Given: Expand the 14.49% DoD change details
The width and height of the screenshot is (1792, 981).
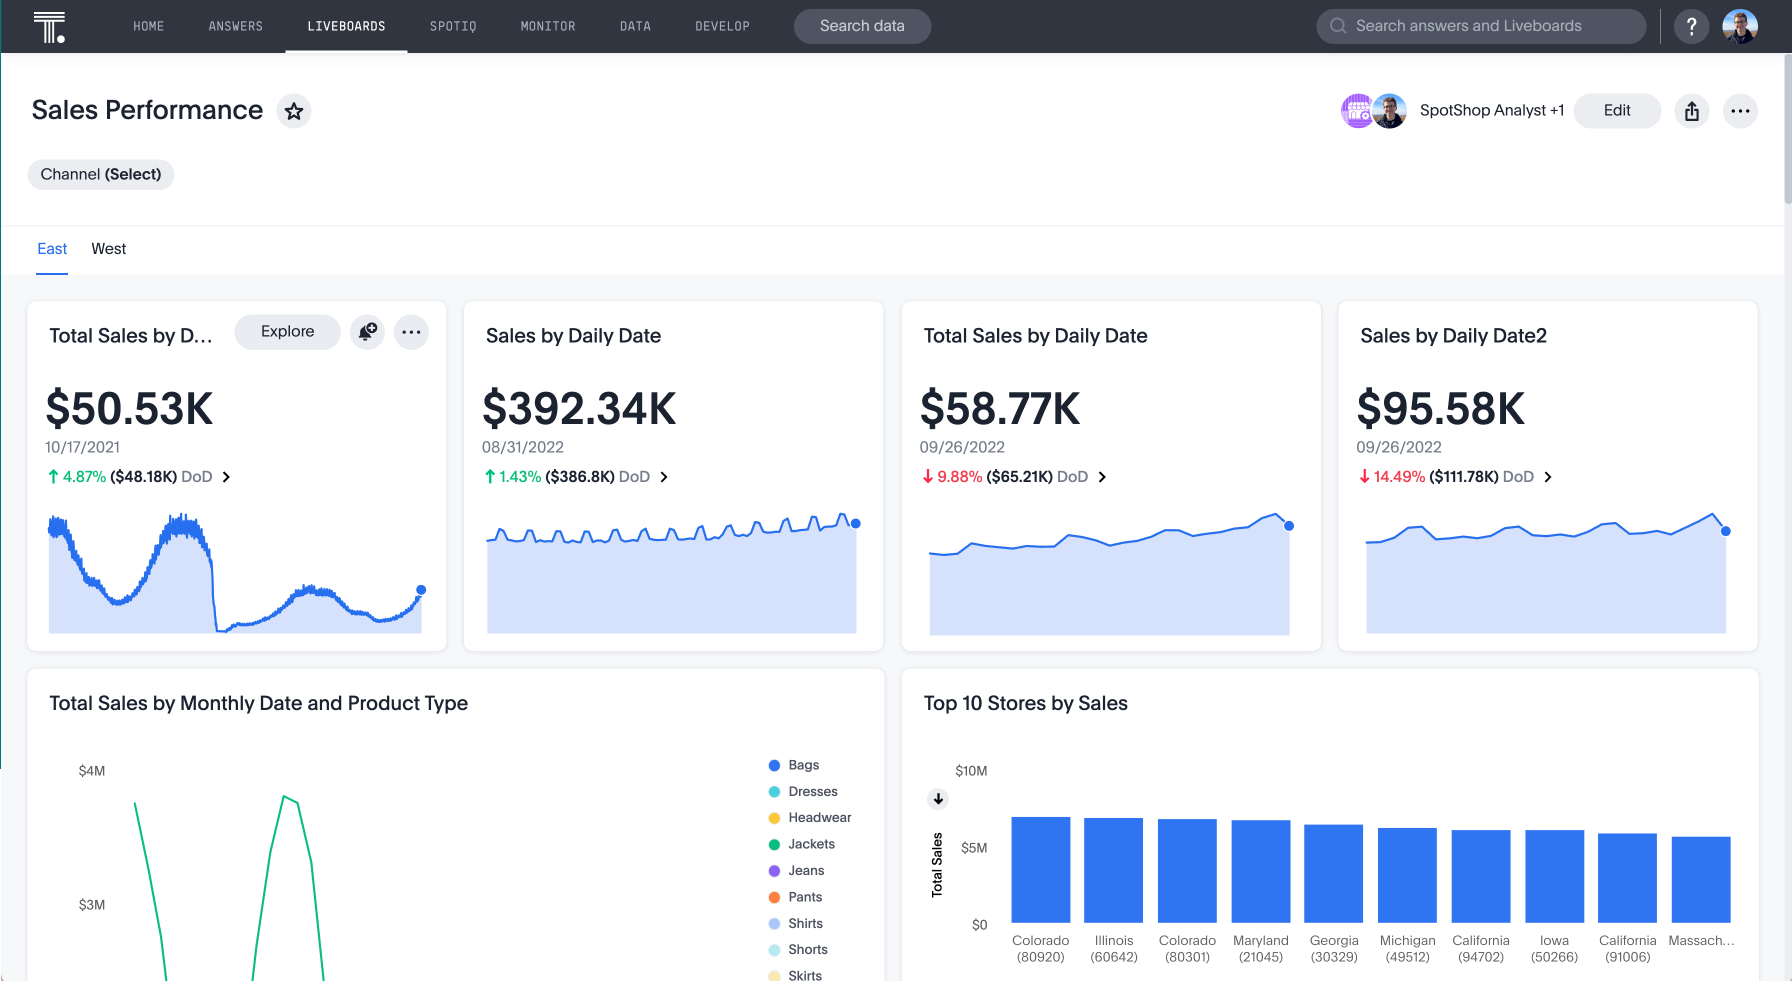Looking at the screenshot, I should coord(1548,477).
